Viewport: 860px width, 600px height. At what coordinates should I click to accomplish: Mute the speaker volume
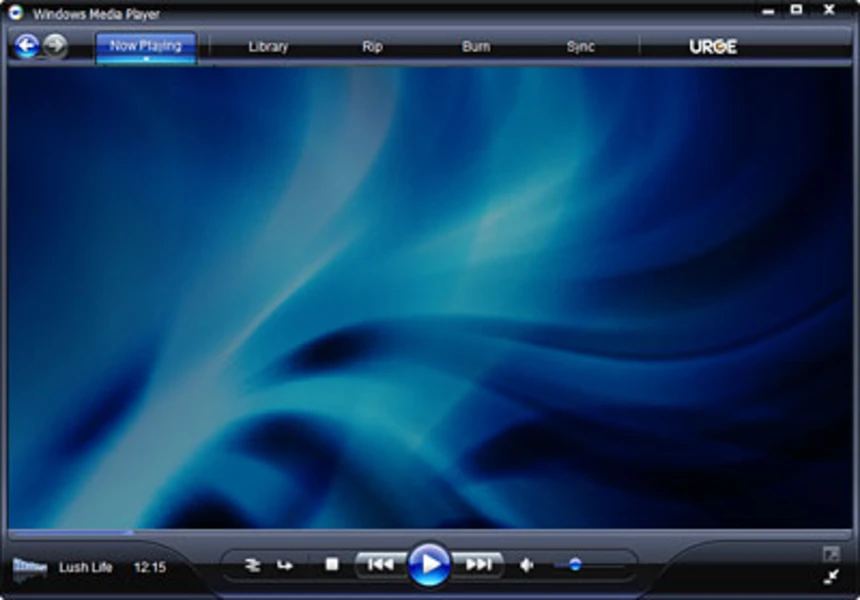click(525, 562)
